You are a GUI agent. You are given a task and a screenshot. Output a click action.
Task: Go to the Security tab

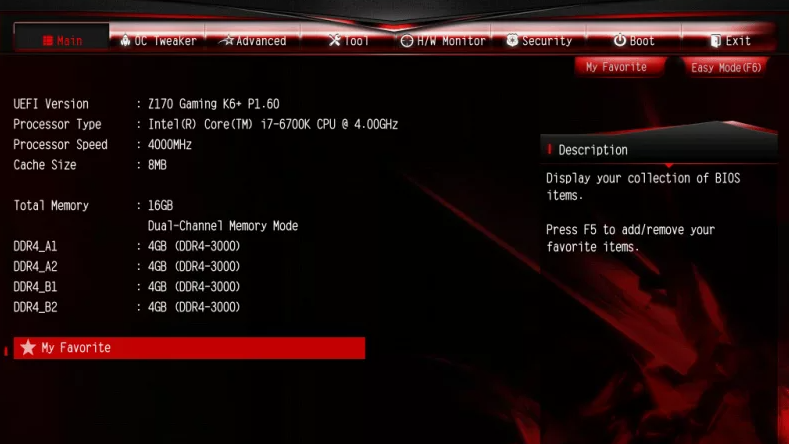click(539, 40)
